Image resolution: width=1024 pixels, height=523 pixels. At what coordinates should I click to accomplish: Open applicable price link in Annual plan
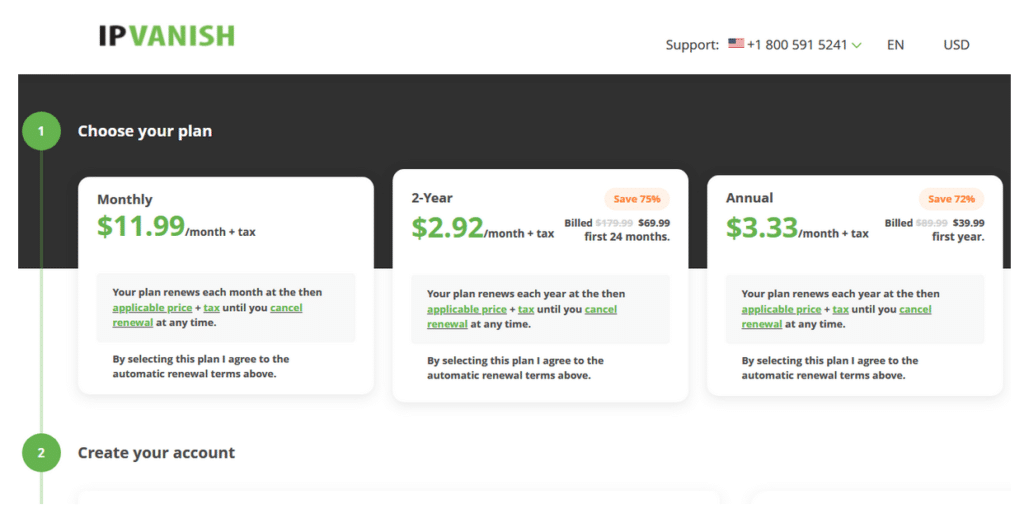pyautogui.click(x=781, y=309)
